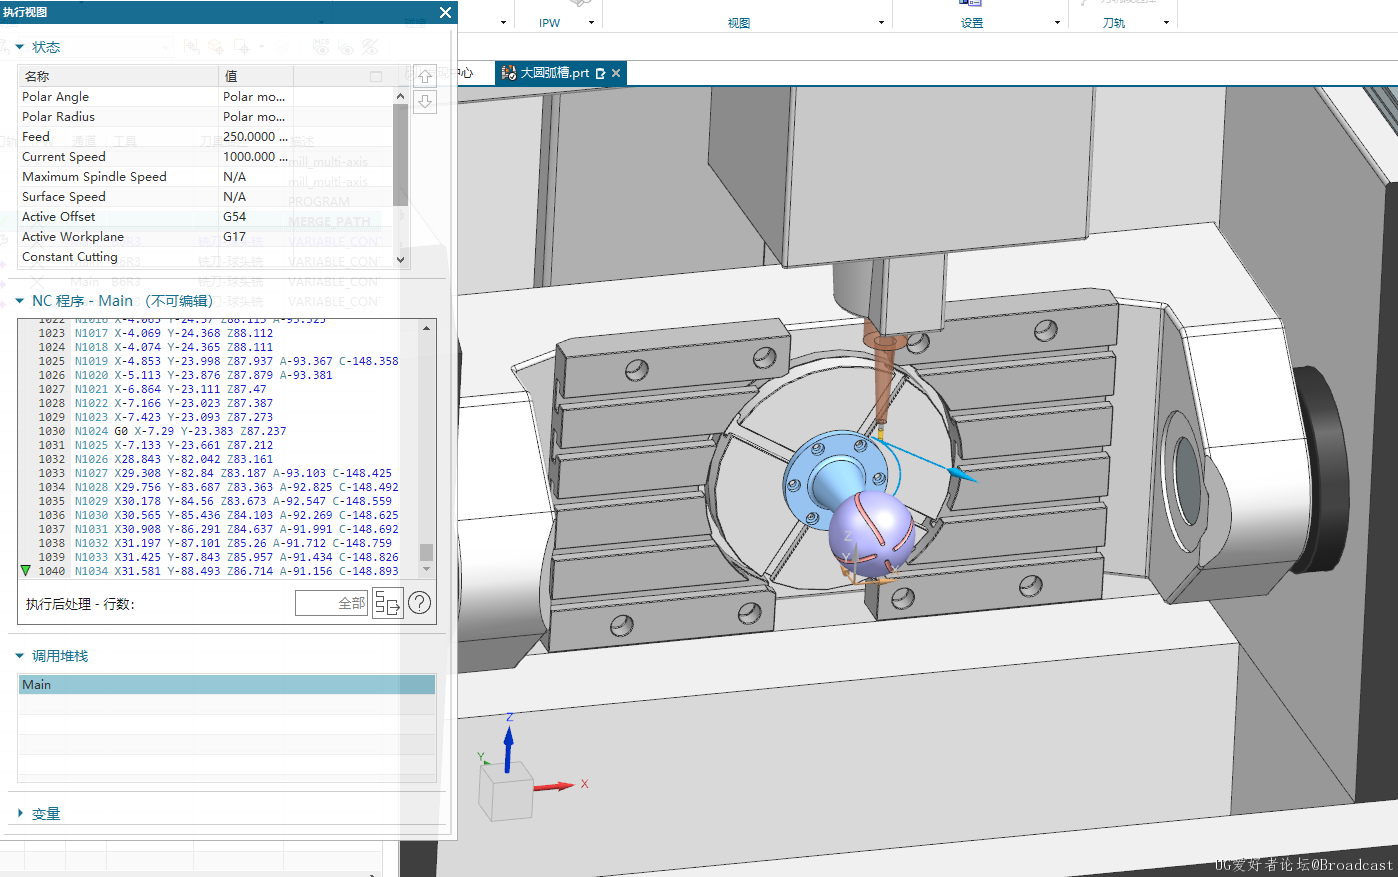
Task: Select NC line 1023 N1017
Action: [219, 333]
